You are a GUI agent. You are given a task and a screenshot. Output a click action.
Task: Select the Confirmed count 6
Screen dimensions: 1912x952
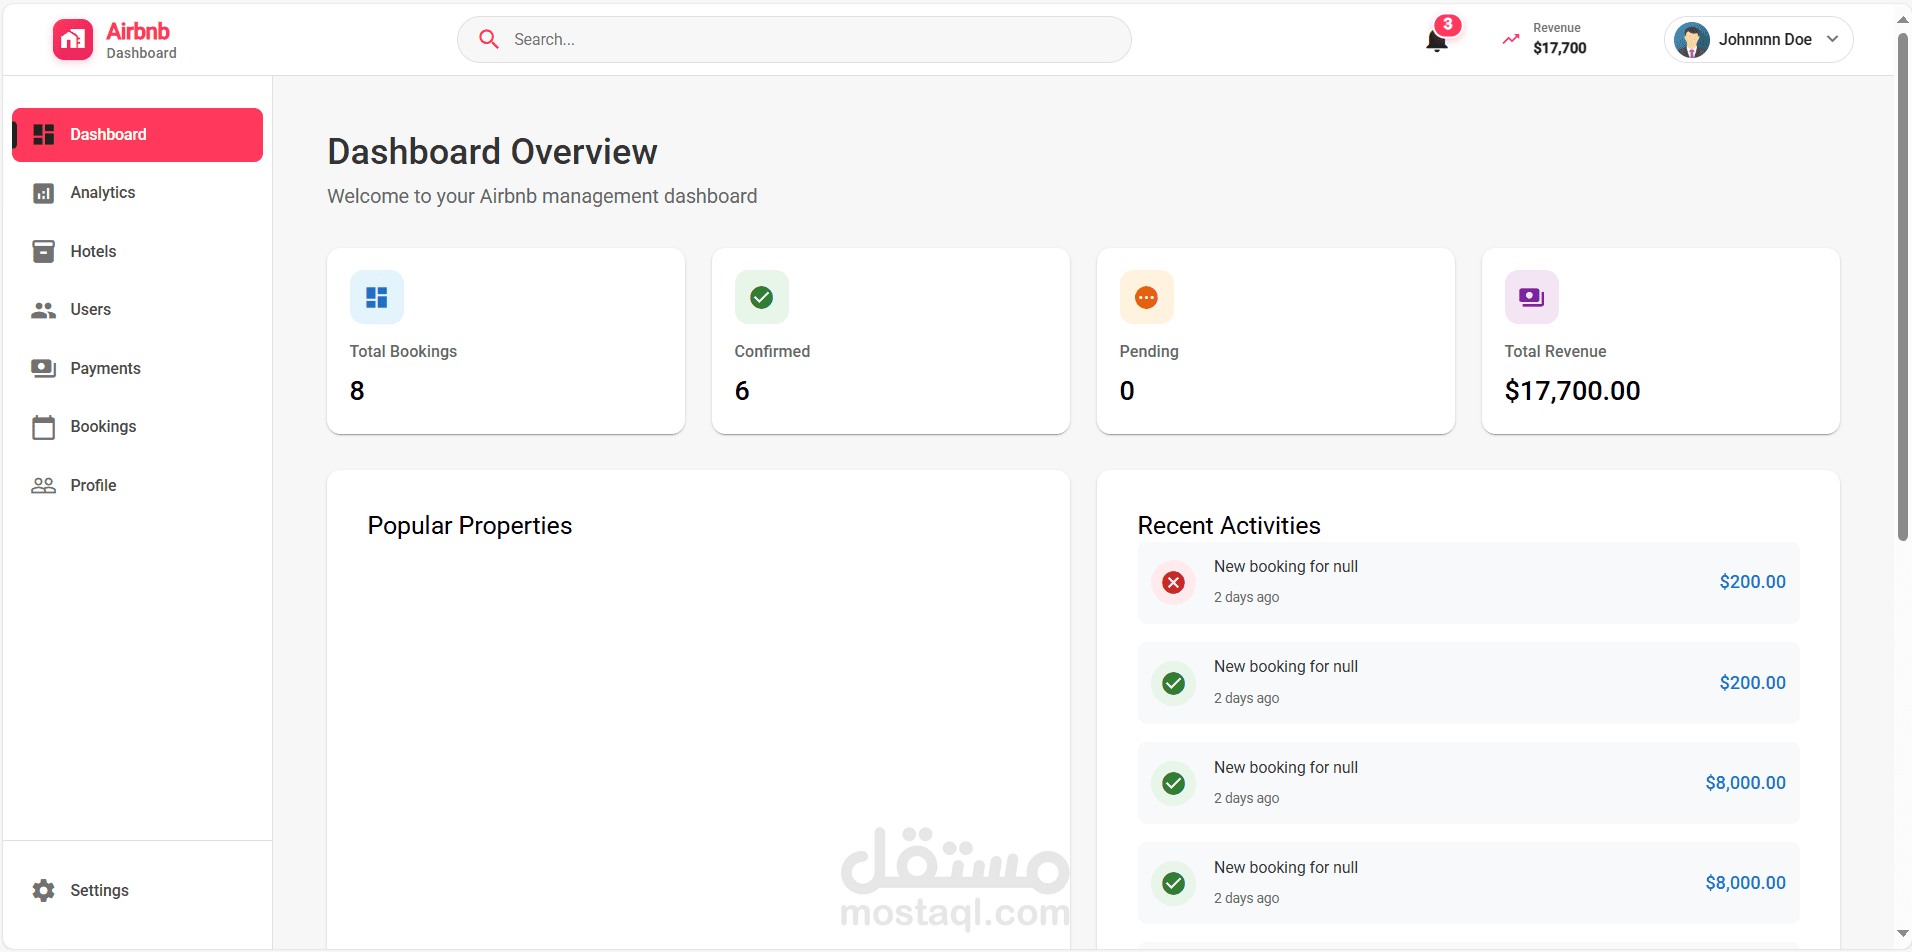(x=742, y=391)
